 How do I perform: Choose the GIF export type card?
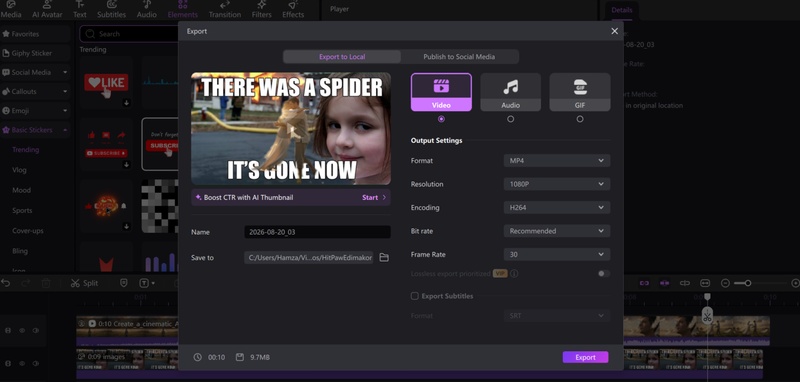point(580,92)
